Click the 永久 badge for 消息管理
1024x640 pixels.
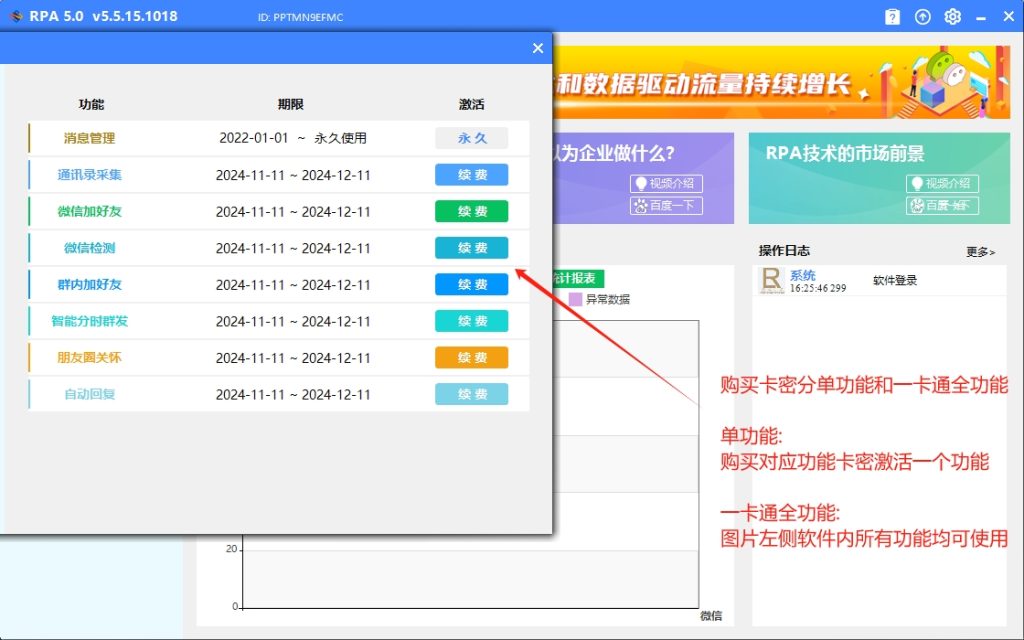pyautogui.click(x=471, y=137)
